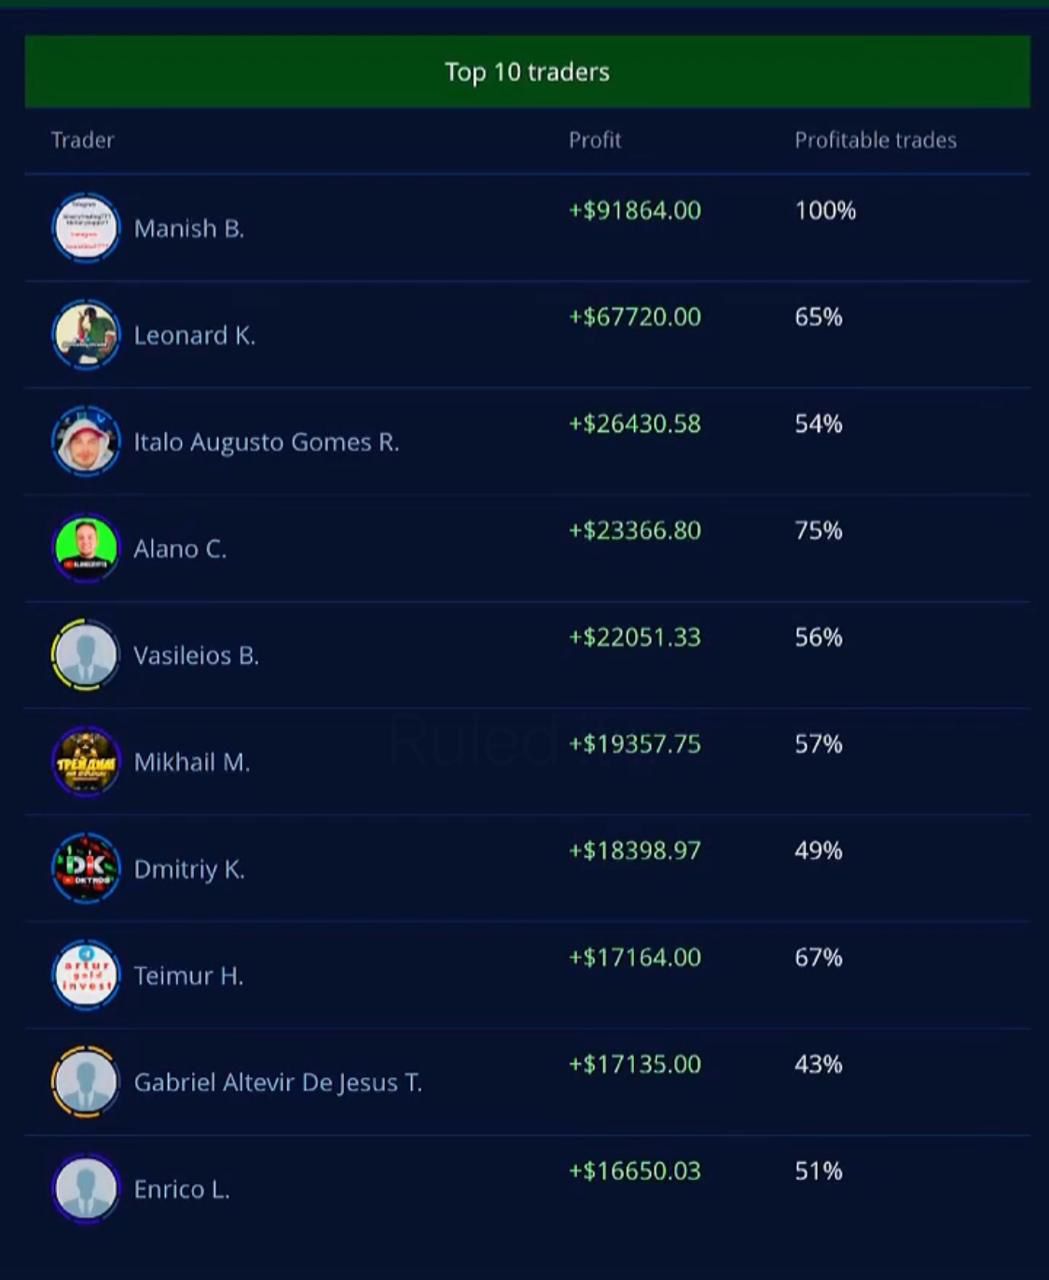
Task: Click the name Italo Augusto Gomes R.
Action: (x=266, y=442)
